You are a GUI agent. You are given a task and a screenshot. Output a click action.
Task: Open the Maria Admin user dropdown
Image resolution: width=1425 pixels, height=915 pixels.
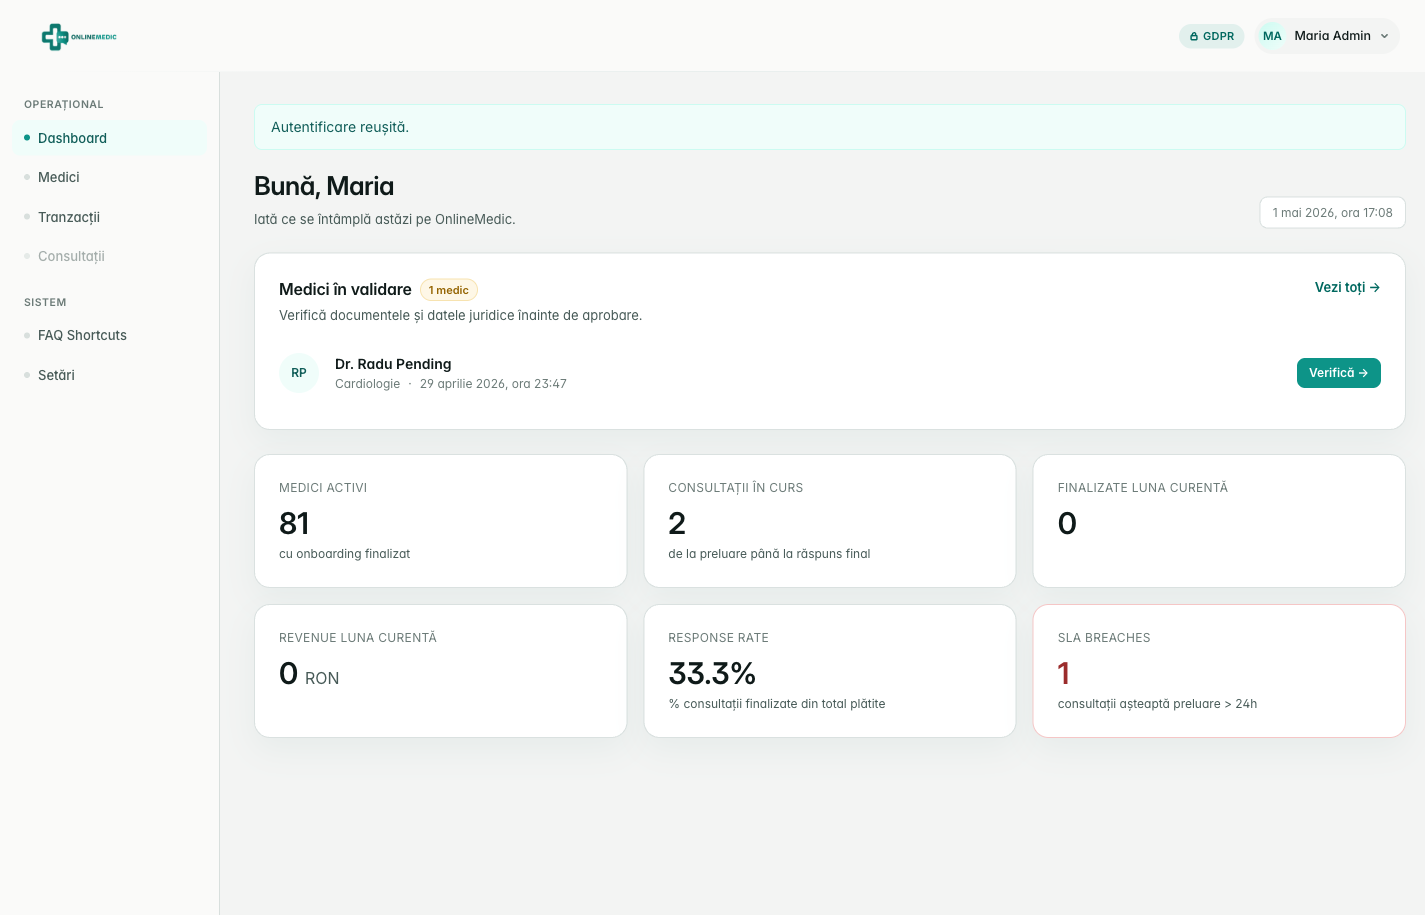(1327, 36)
